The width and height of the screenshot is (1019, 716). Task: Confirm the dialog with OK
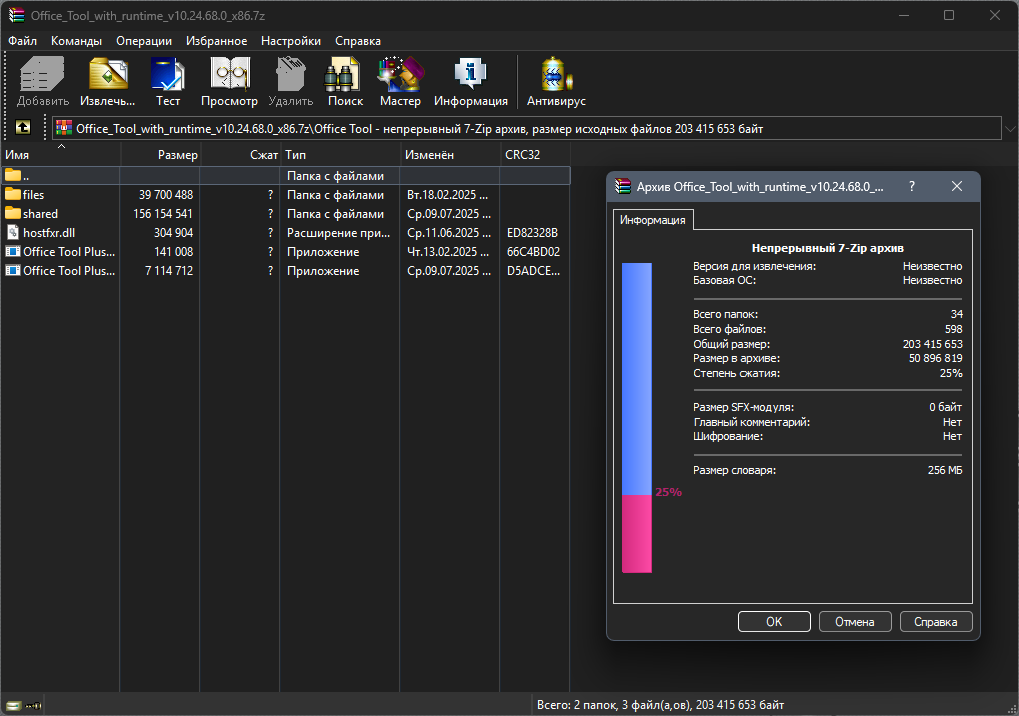pyautogui.click(x=774, y=621)
